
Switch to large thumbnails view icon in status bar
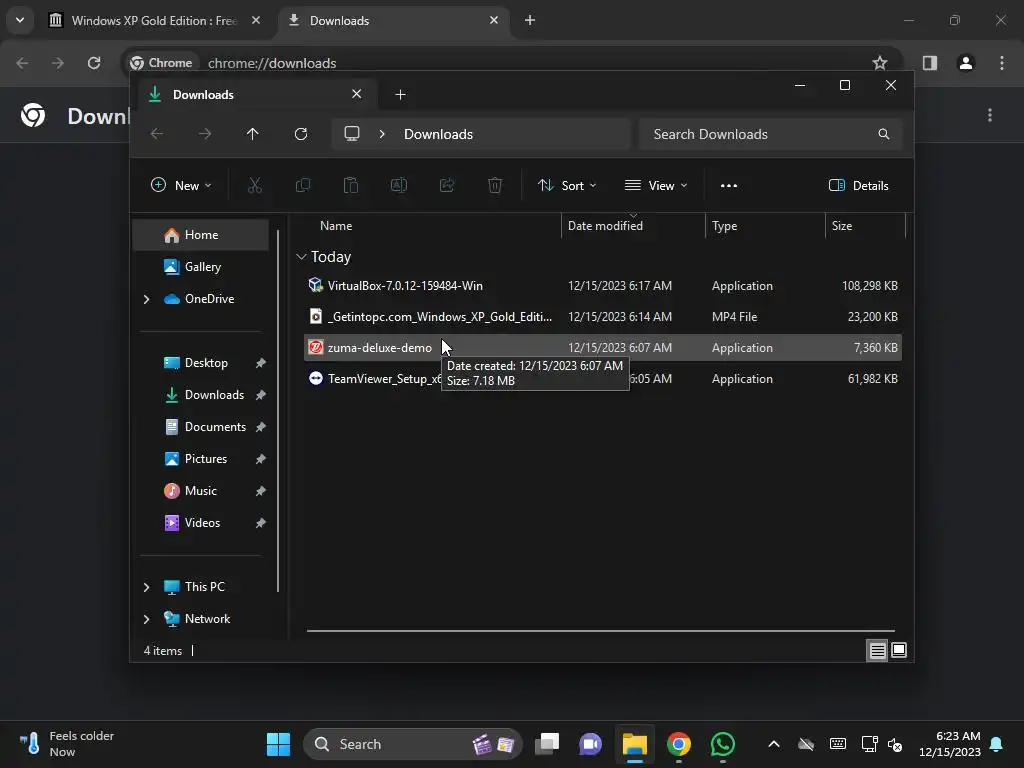(899, 650)
